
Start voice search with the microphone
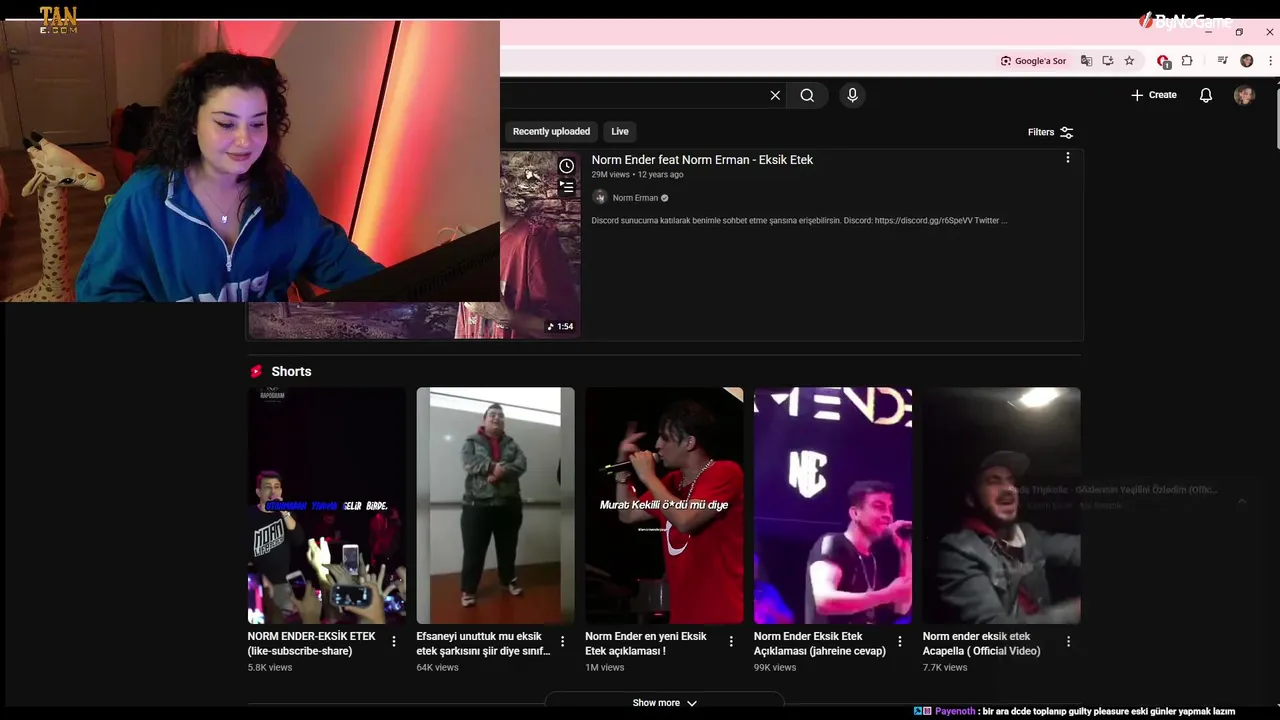coord(852,95)
